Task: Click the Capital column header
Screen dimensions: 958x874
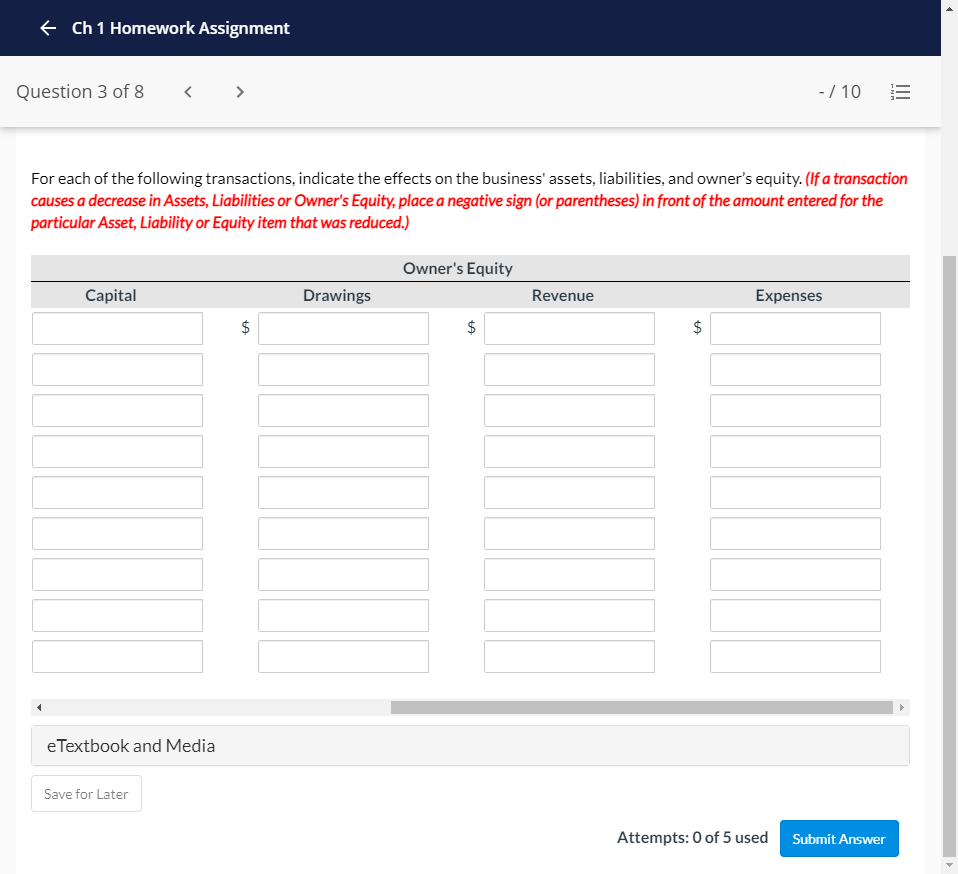Action: click(111, 296)
